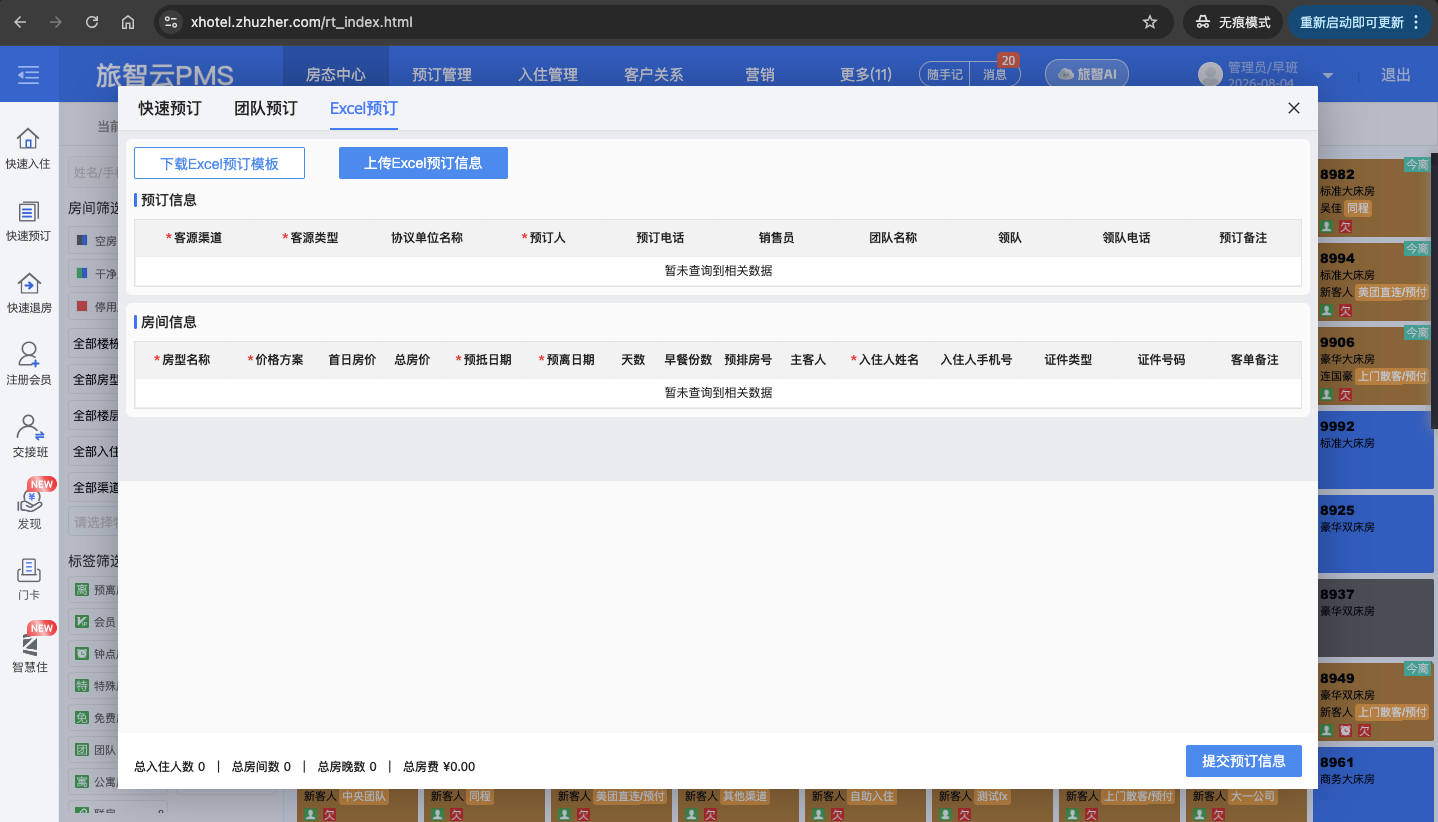
Task: Click the 入住人姓名 column header
Action: pyautogui.click(x=885, y=360)
